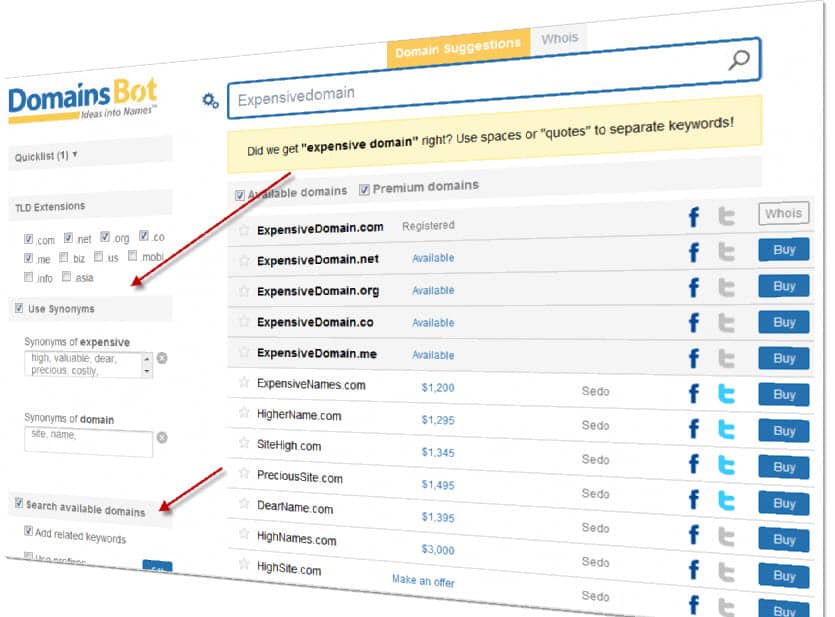Tweet ExpensiveNames.com with Twitter icon
Screen dimensions: 835x617
726,394
